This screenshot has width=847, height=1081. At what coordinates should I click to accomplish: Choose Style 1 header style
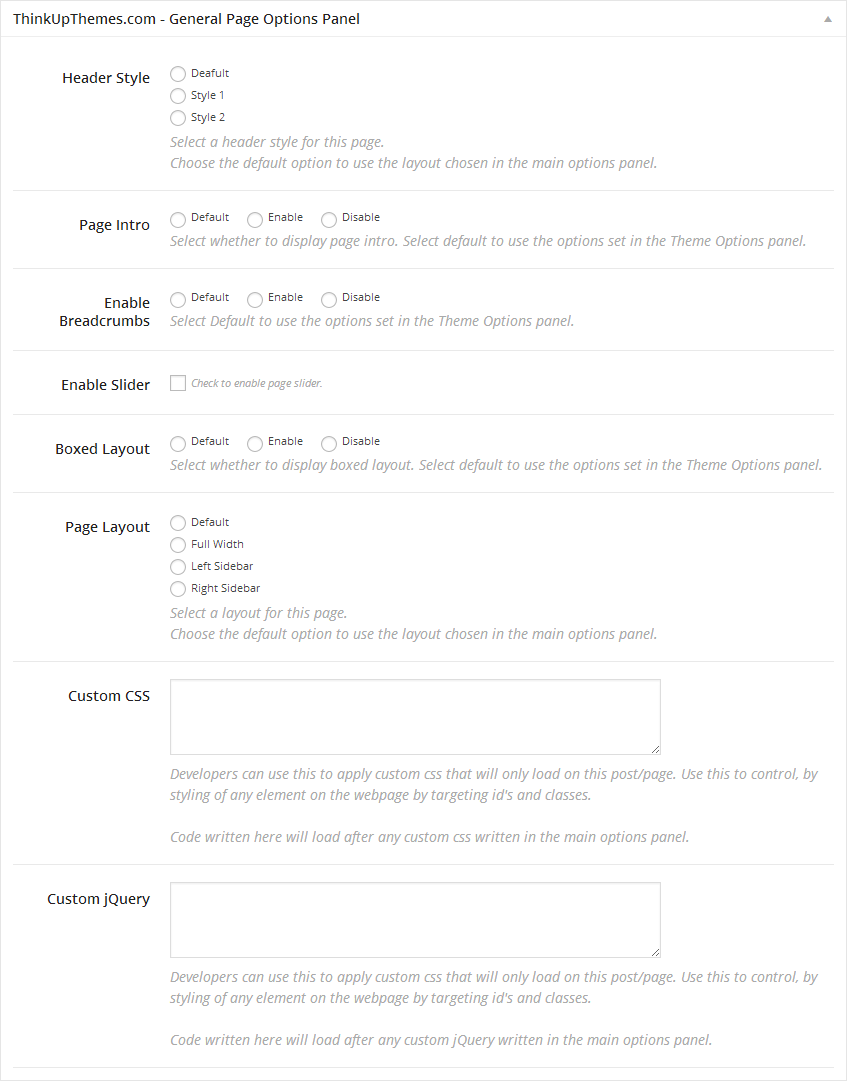pyautogui.click(x=178, y=96)
